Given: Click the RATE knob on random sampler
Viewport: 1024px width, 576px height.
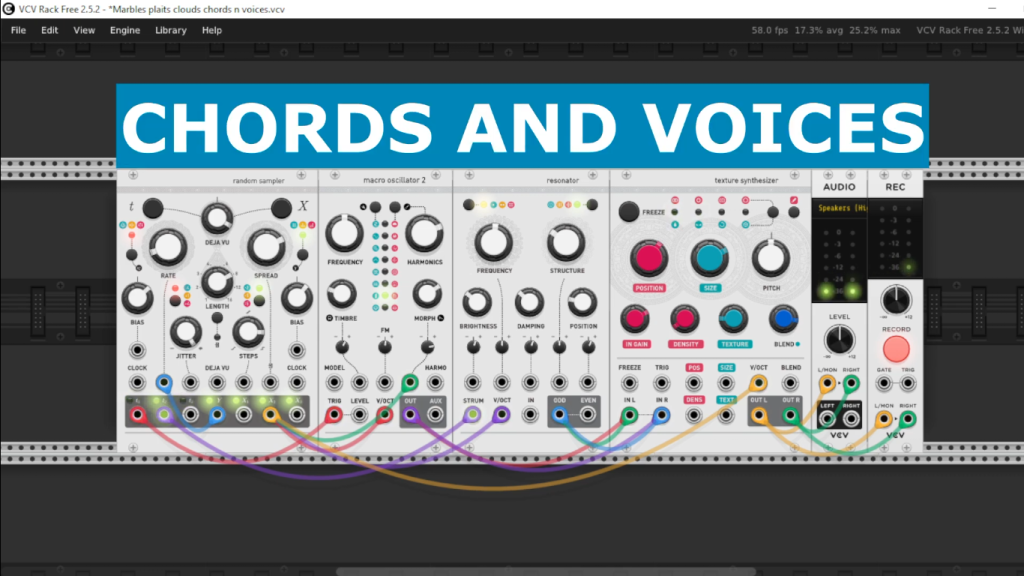Looking at the screenshot, I should click(168, 248).
